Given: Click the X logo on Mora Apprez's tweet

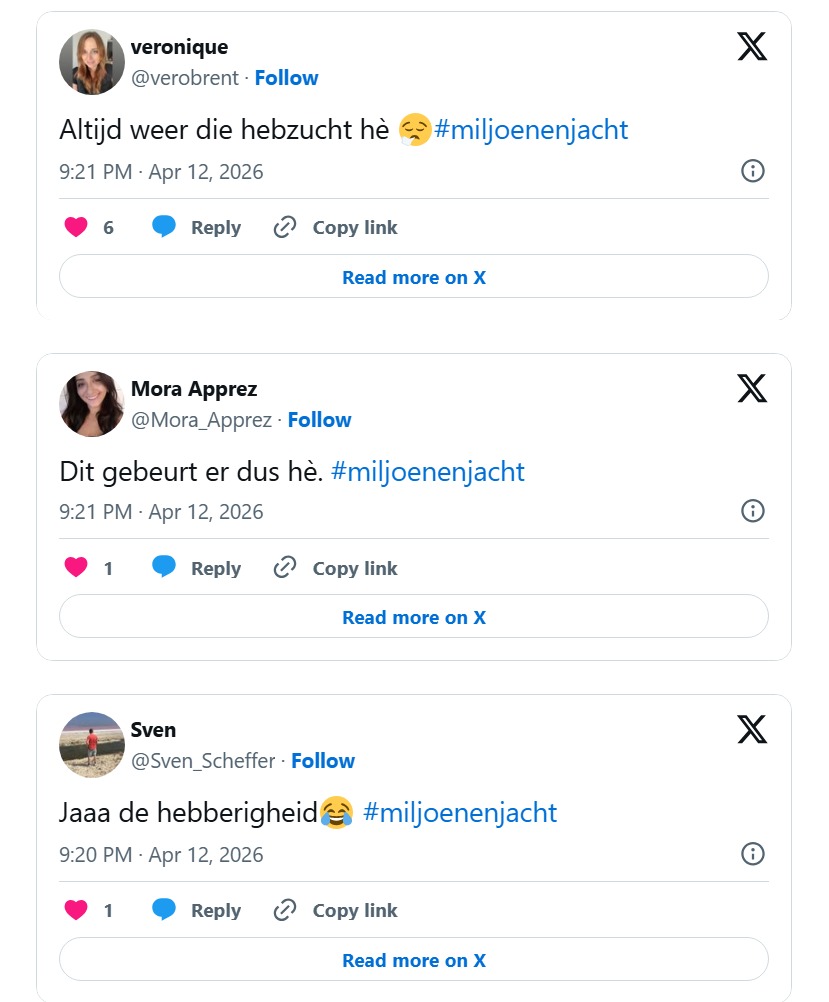Looking at the screenshot, I should (x=752, y=388).
